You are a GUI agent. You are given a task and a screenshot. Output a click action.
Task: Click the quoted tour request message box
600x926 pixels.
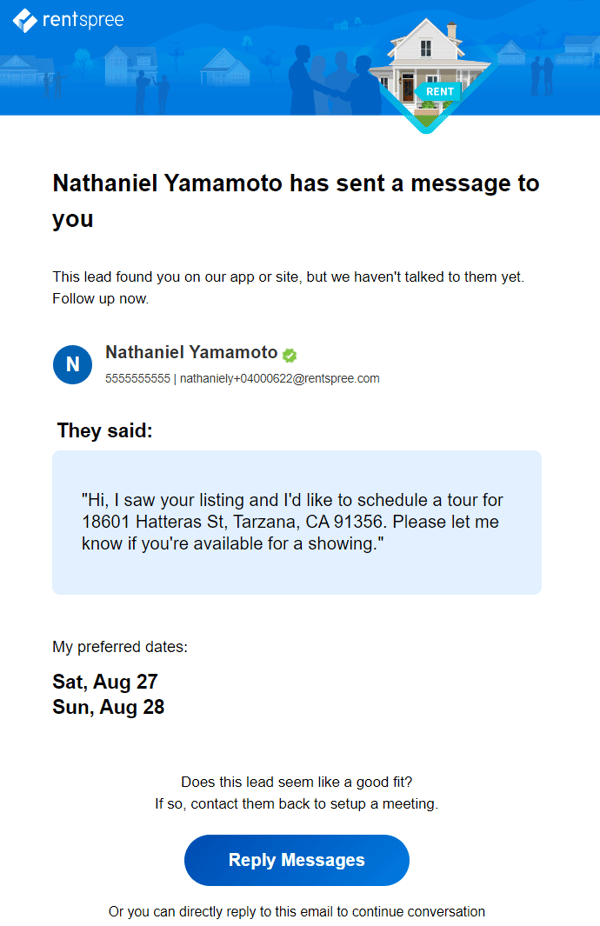pyautogui.click(x=296, y=522)
